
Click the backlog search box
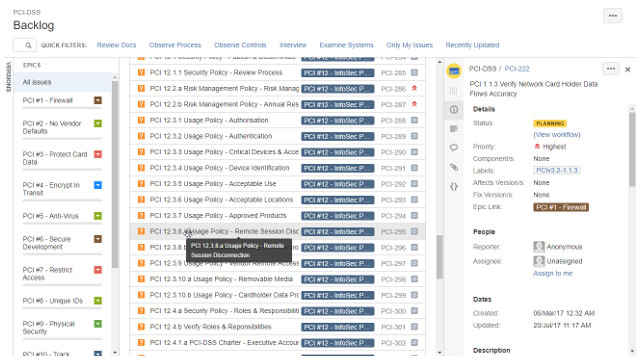[x=24, y=45]
